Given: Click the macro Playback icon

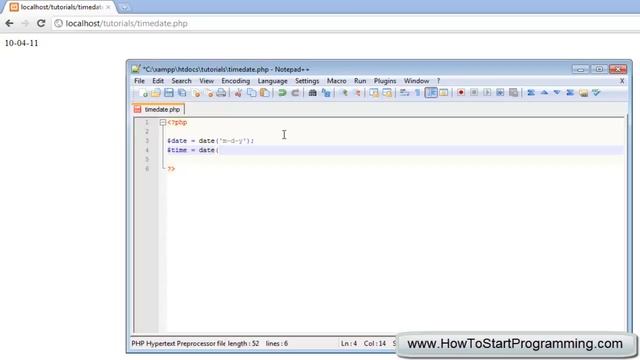Looking at the screenshot, I should 487,93.
